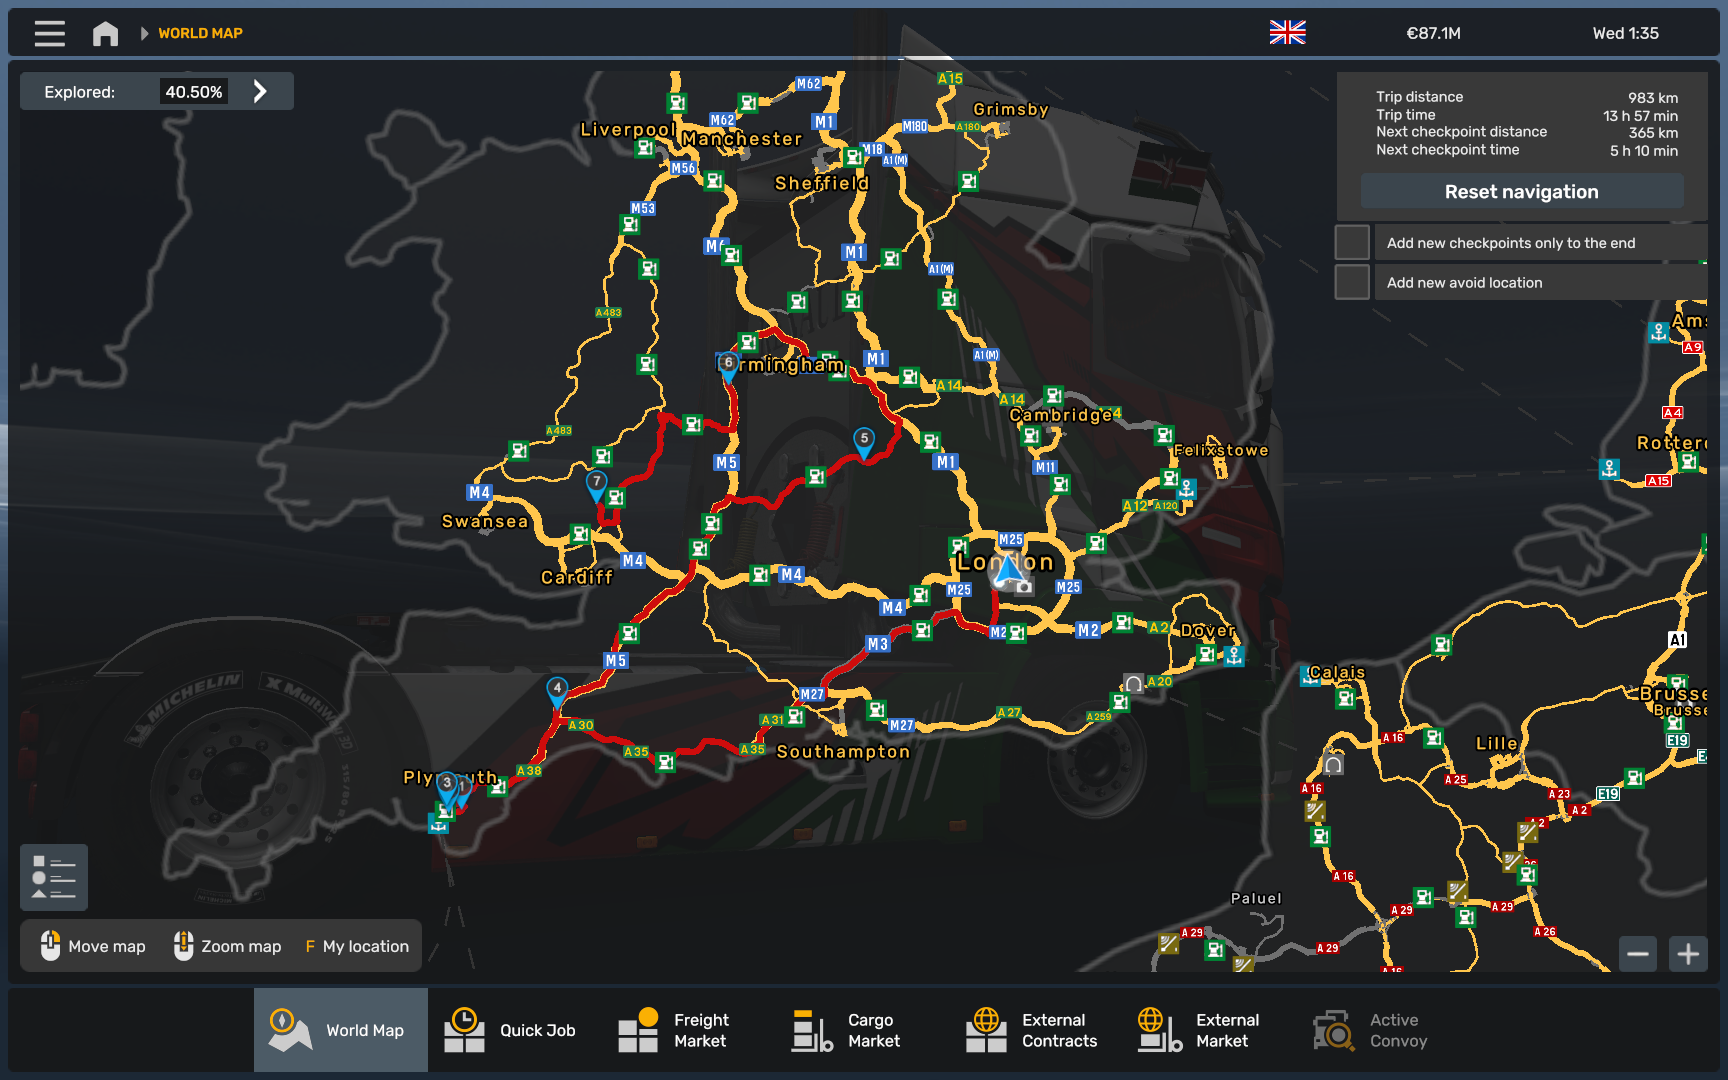The image size is (1728, 1080).
Task: Open the Cargo Market tab
Action: click(x=846, y=1030)
